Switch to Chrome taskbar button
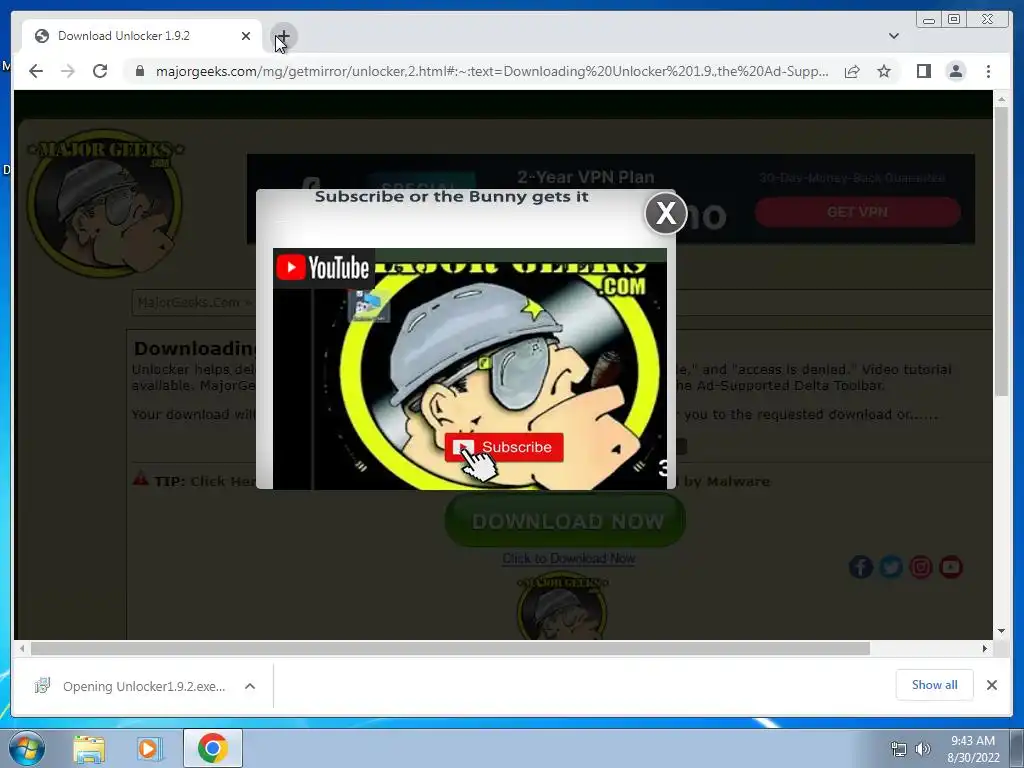The image size is (1024, 768). coord(213,748)
